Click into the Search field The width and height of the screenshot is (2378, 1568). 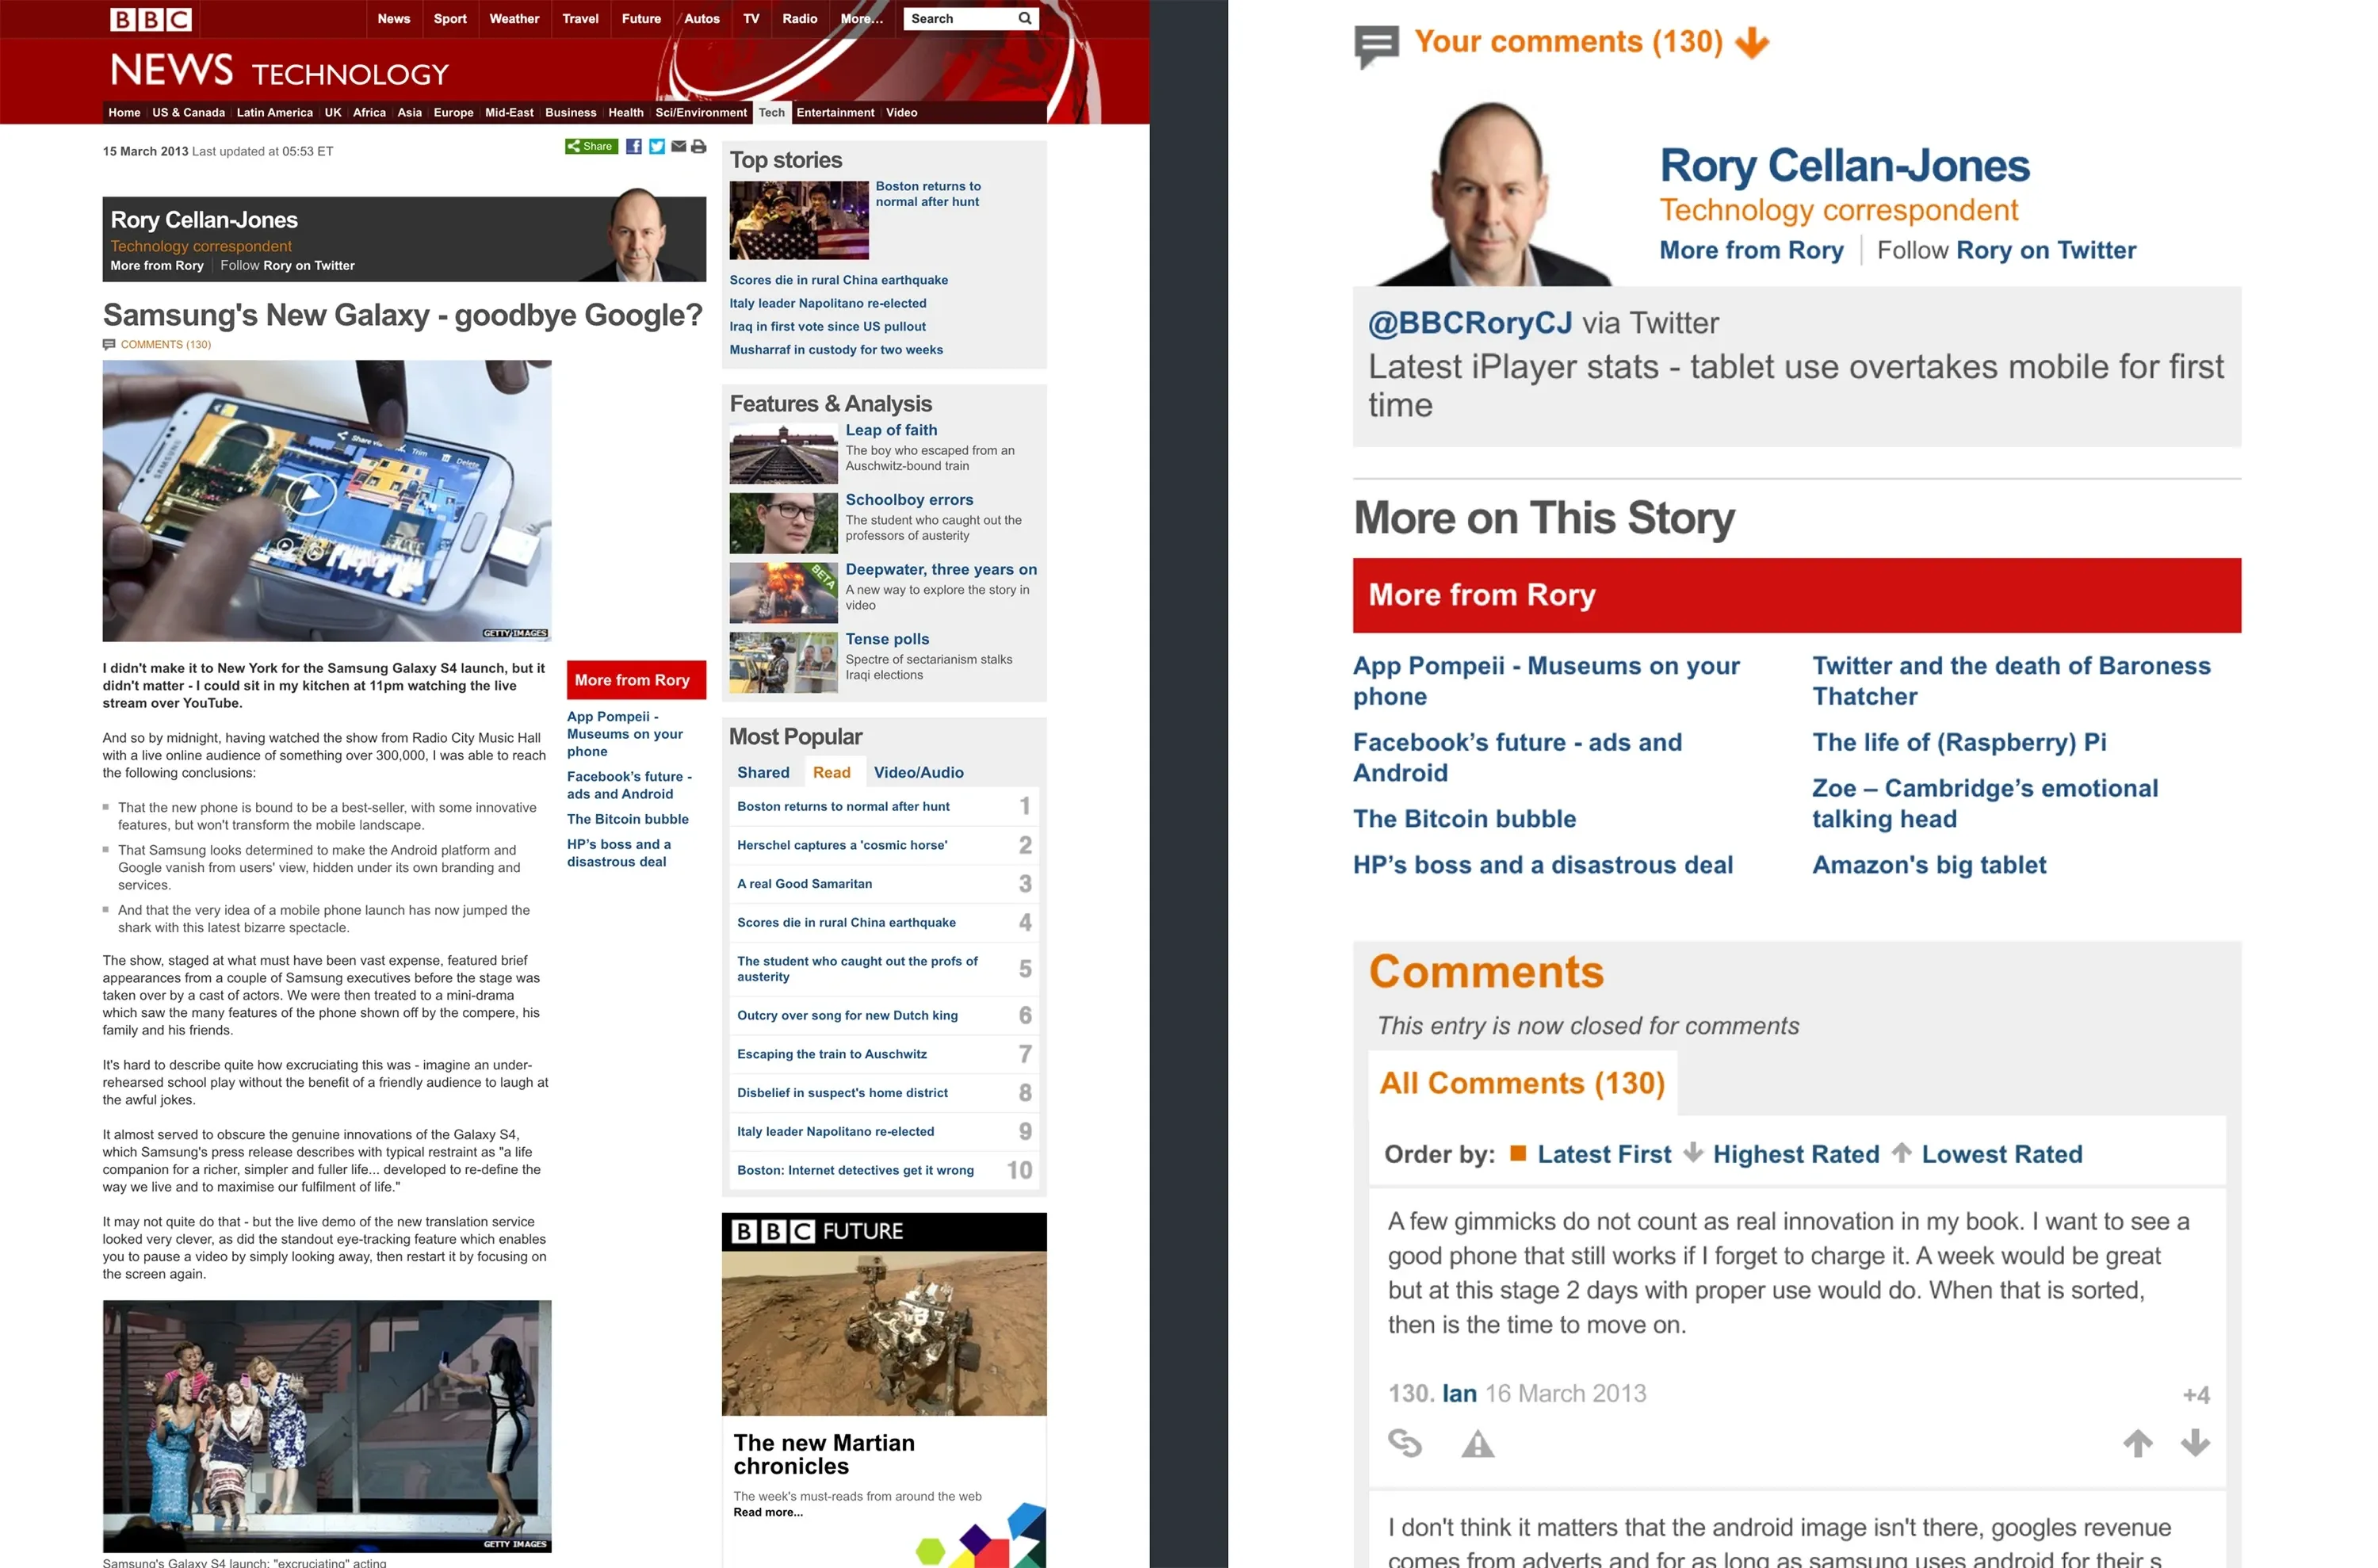tap(958, 19)
